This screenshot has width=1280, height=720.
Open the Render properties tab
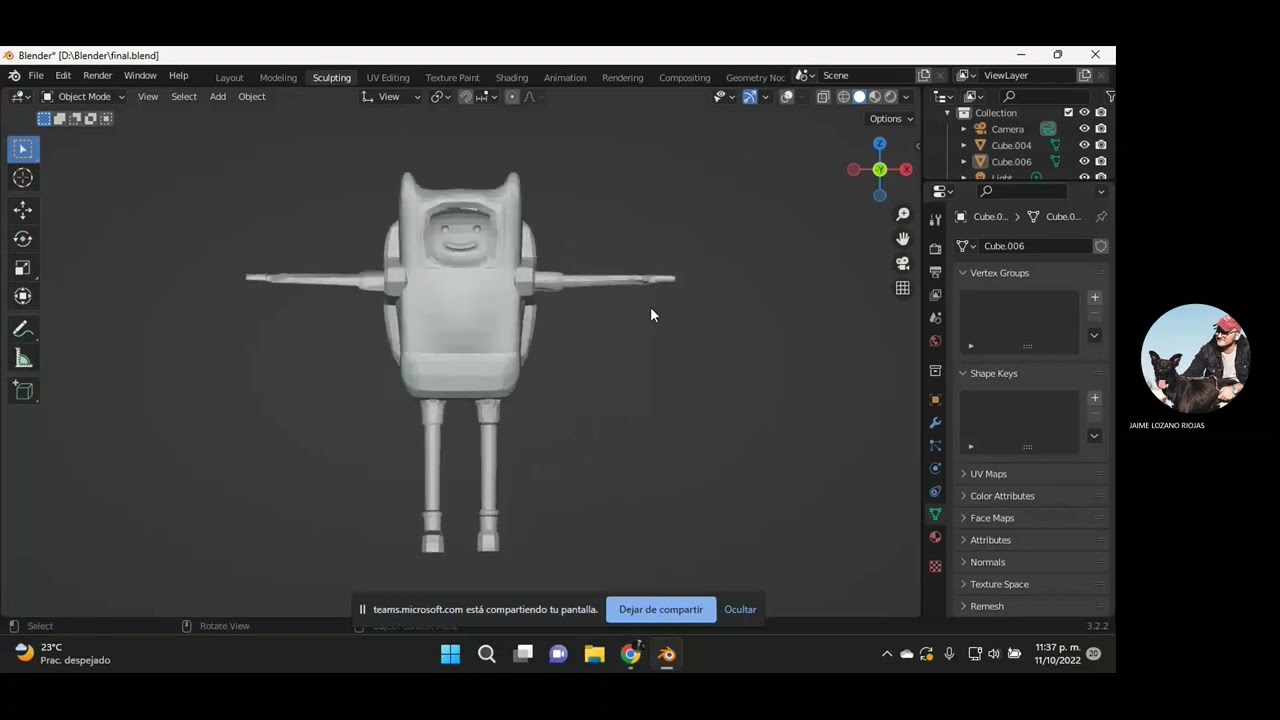(x=935, y=248)
